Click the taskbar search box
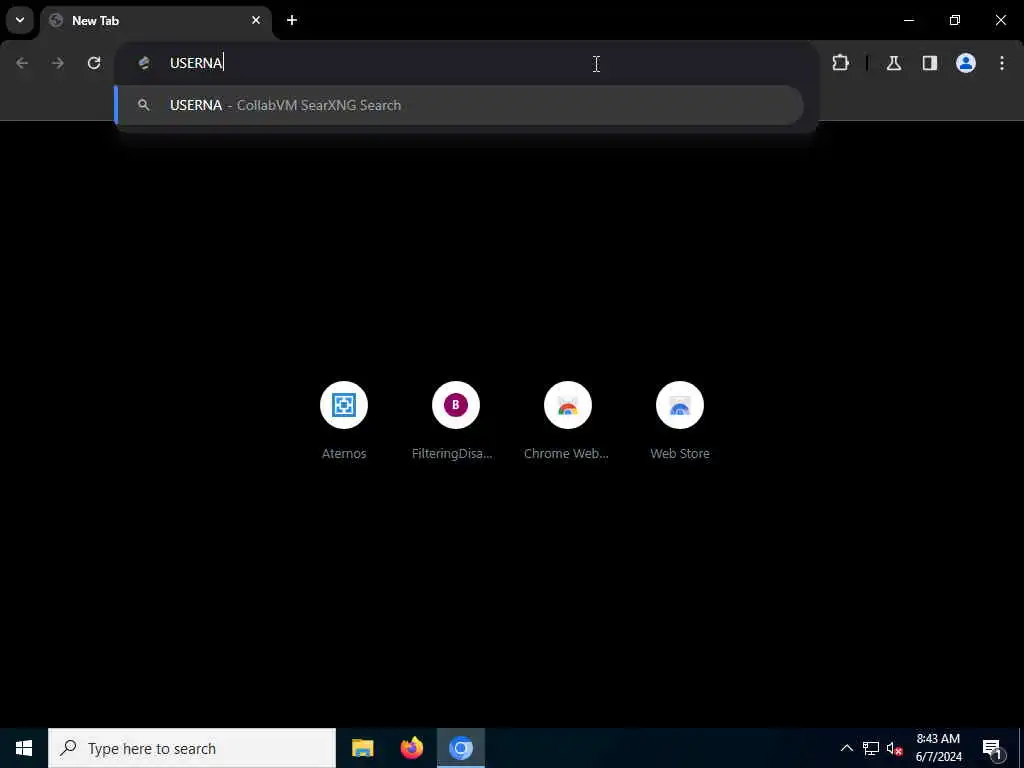 tap(192, 748)
